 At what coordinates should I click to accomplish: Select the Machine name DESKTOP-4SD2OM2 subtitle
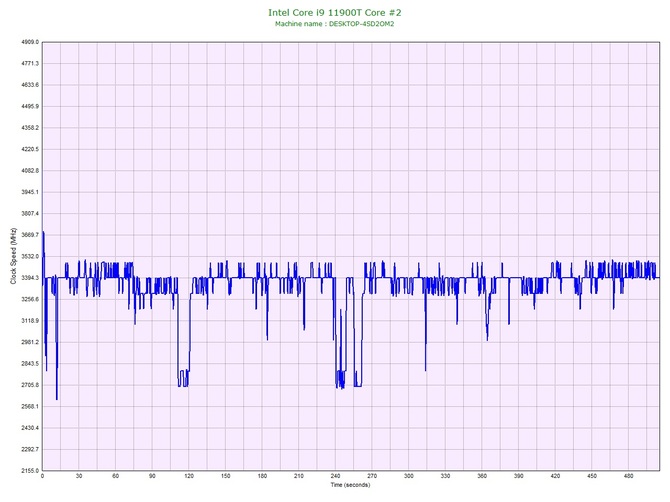[335, 24]
